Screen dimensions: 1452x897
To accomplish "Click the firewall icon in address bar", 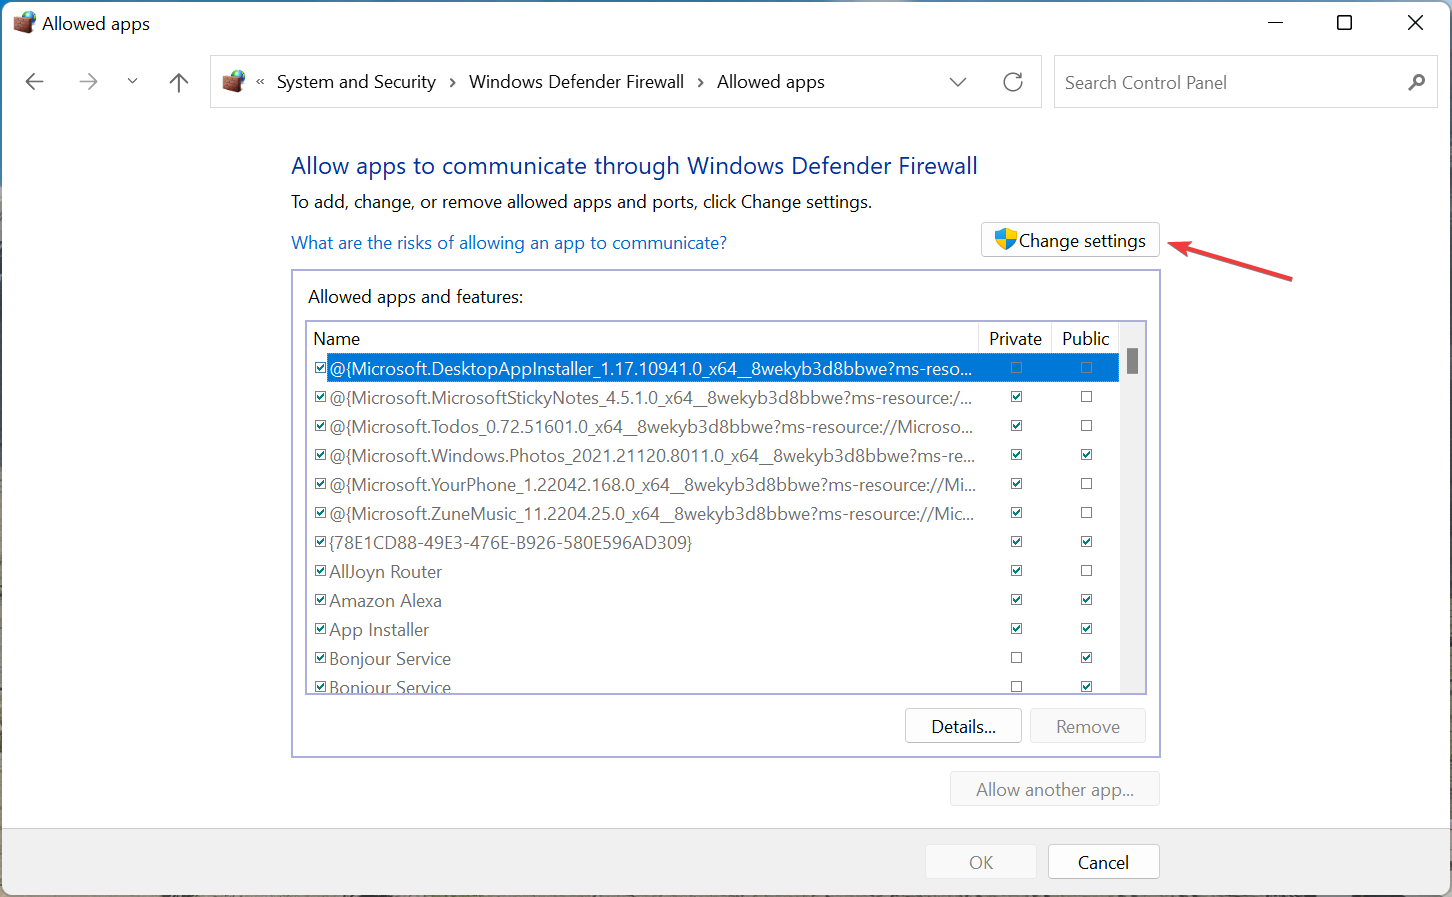I will coord(234,82).
